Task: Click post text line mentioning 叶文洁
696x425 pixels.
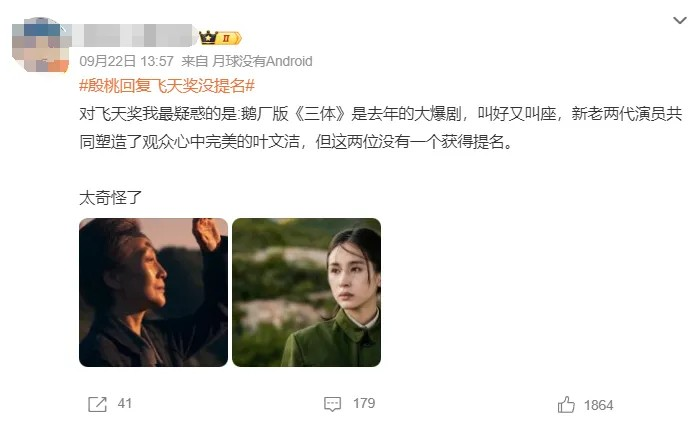Action: (296, 142)
